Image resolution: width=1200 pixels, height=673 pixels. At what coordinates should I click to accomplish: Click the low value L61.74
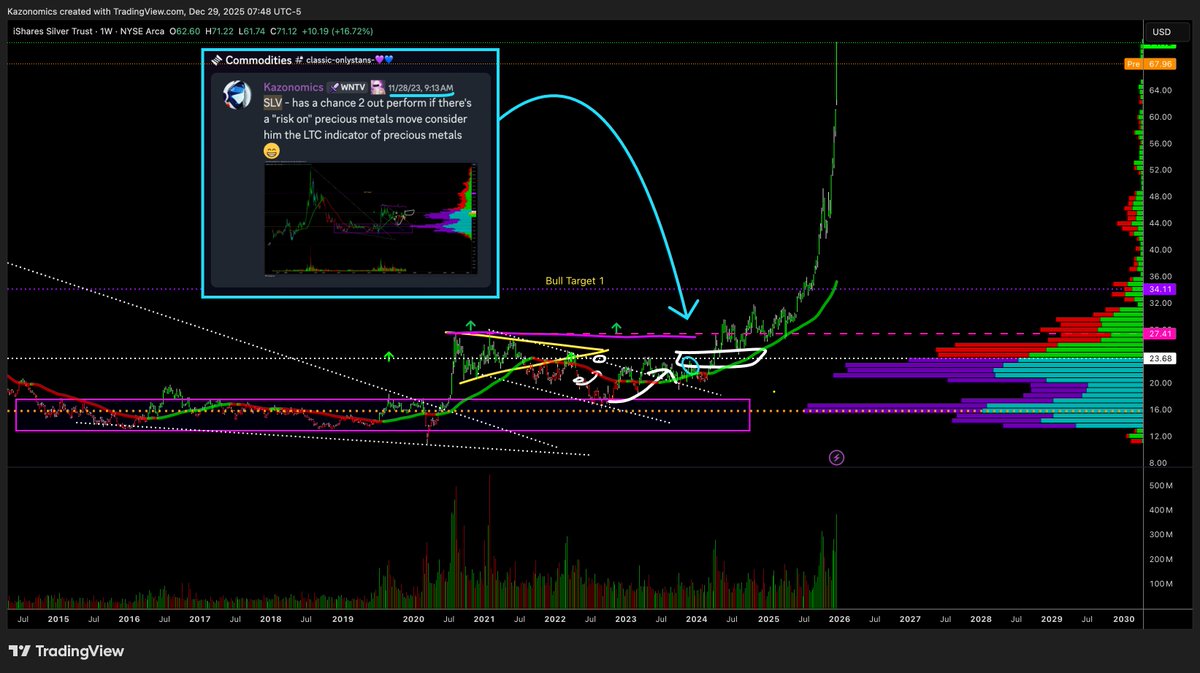point(254,31)
